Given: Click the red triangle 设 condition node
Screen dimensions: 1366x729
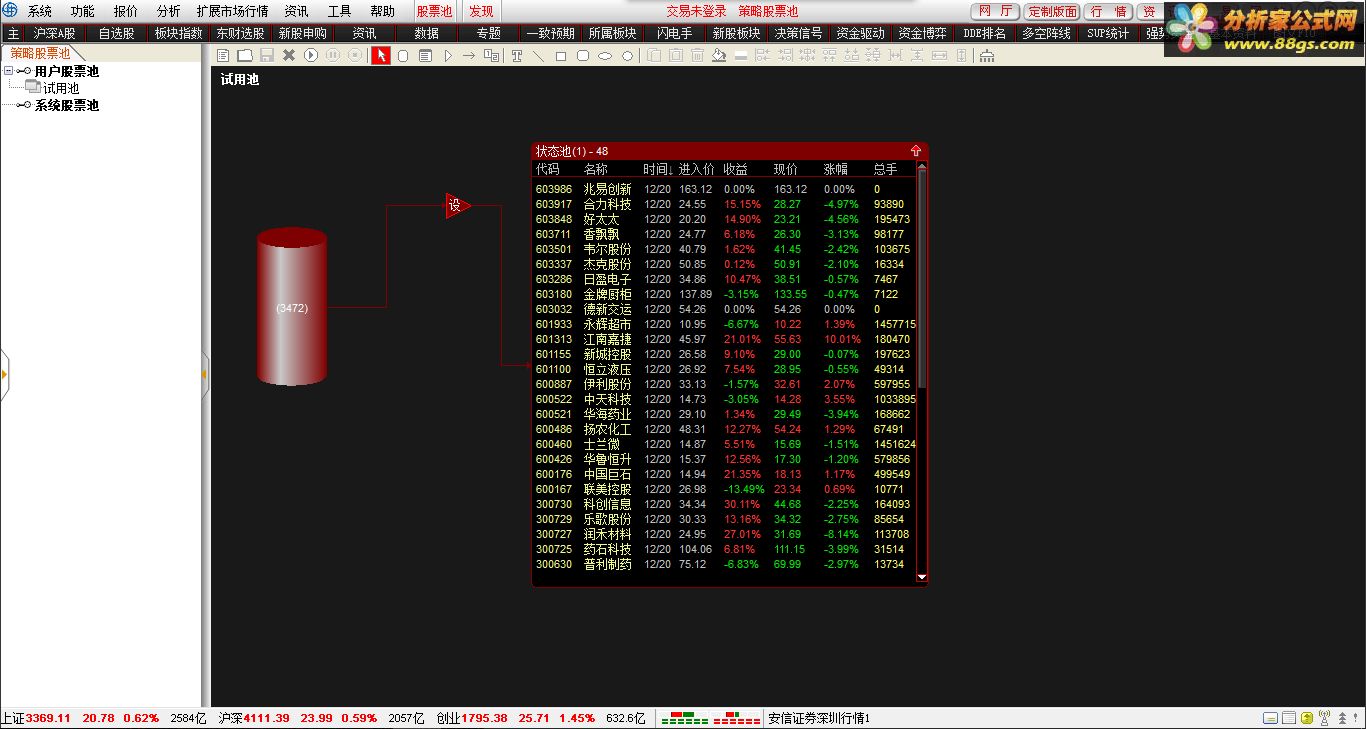Looking at the screenshot, I should [x=456, y=206].
